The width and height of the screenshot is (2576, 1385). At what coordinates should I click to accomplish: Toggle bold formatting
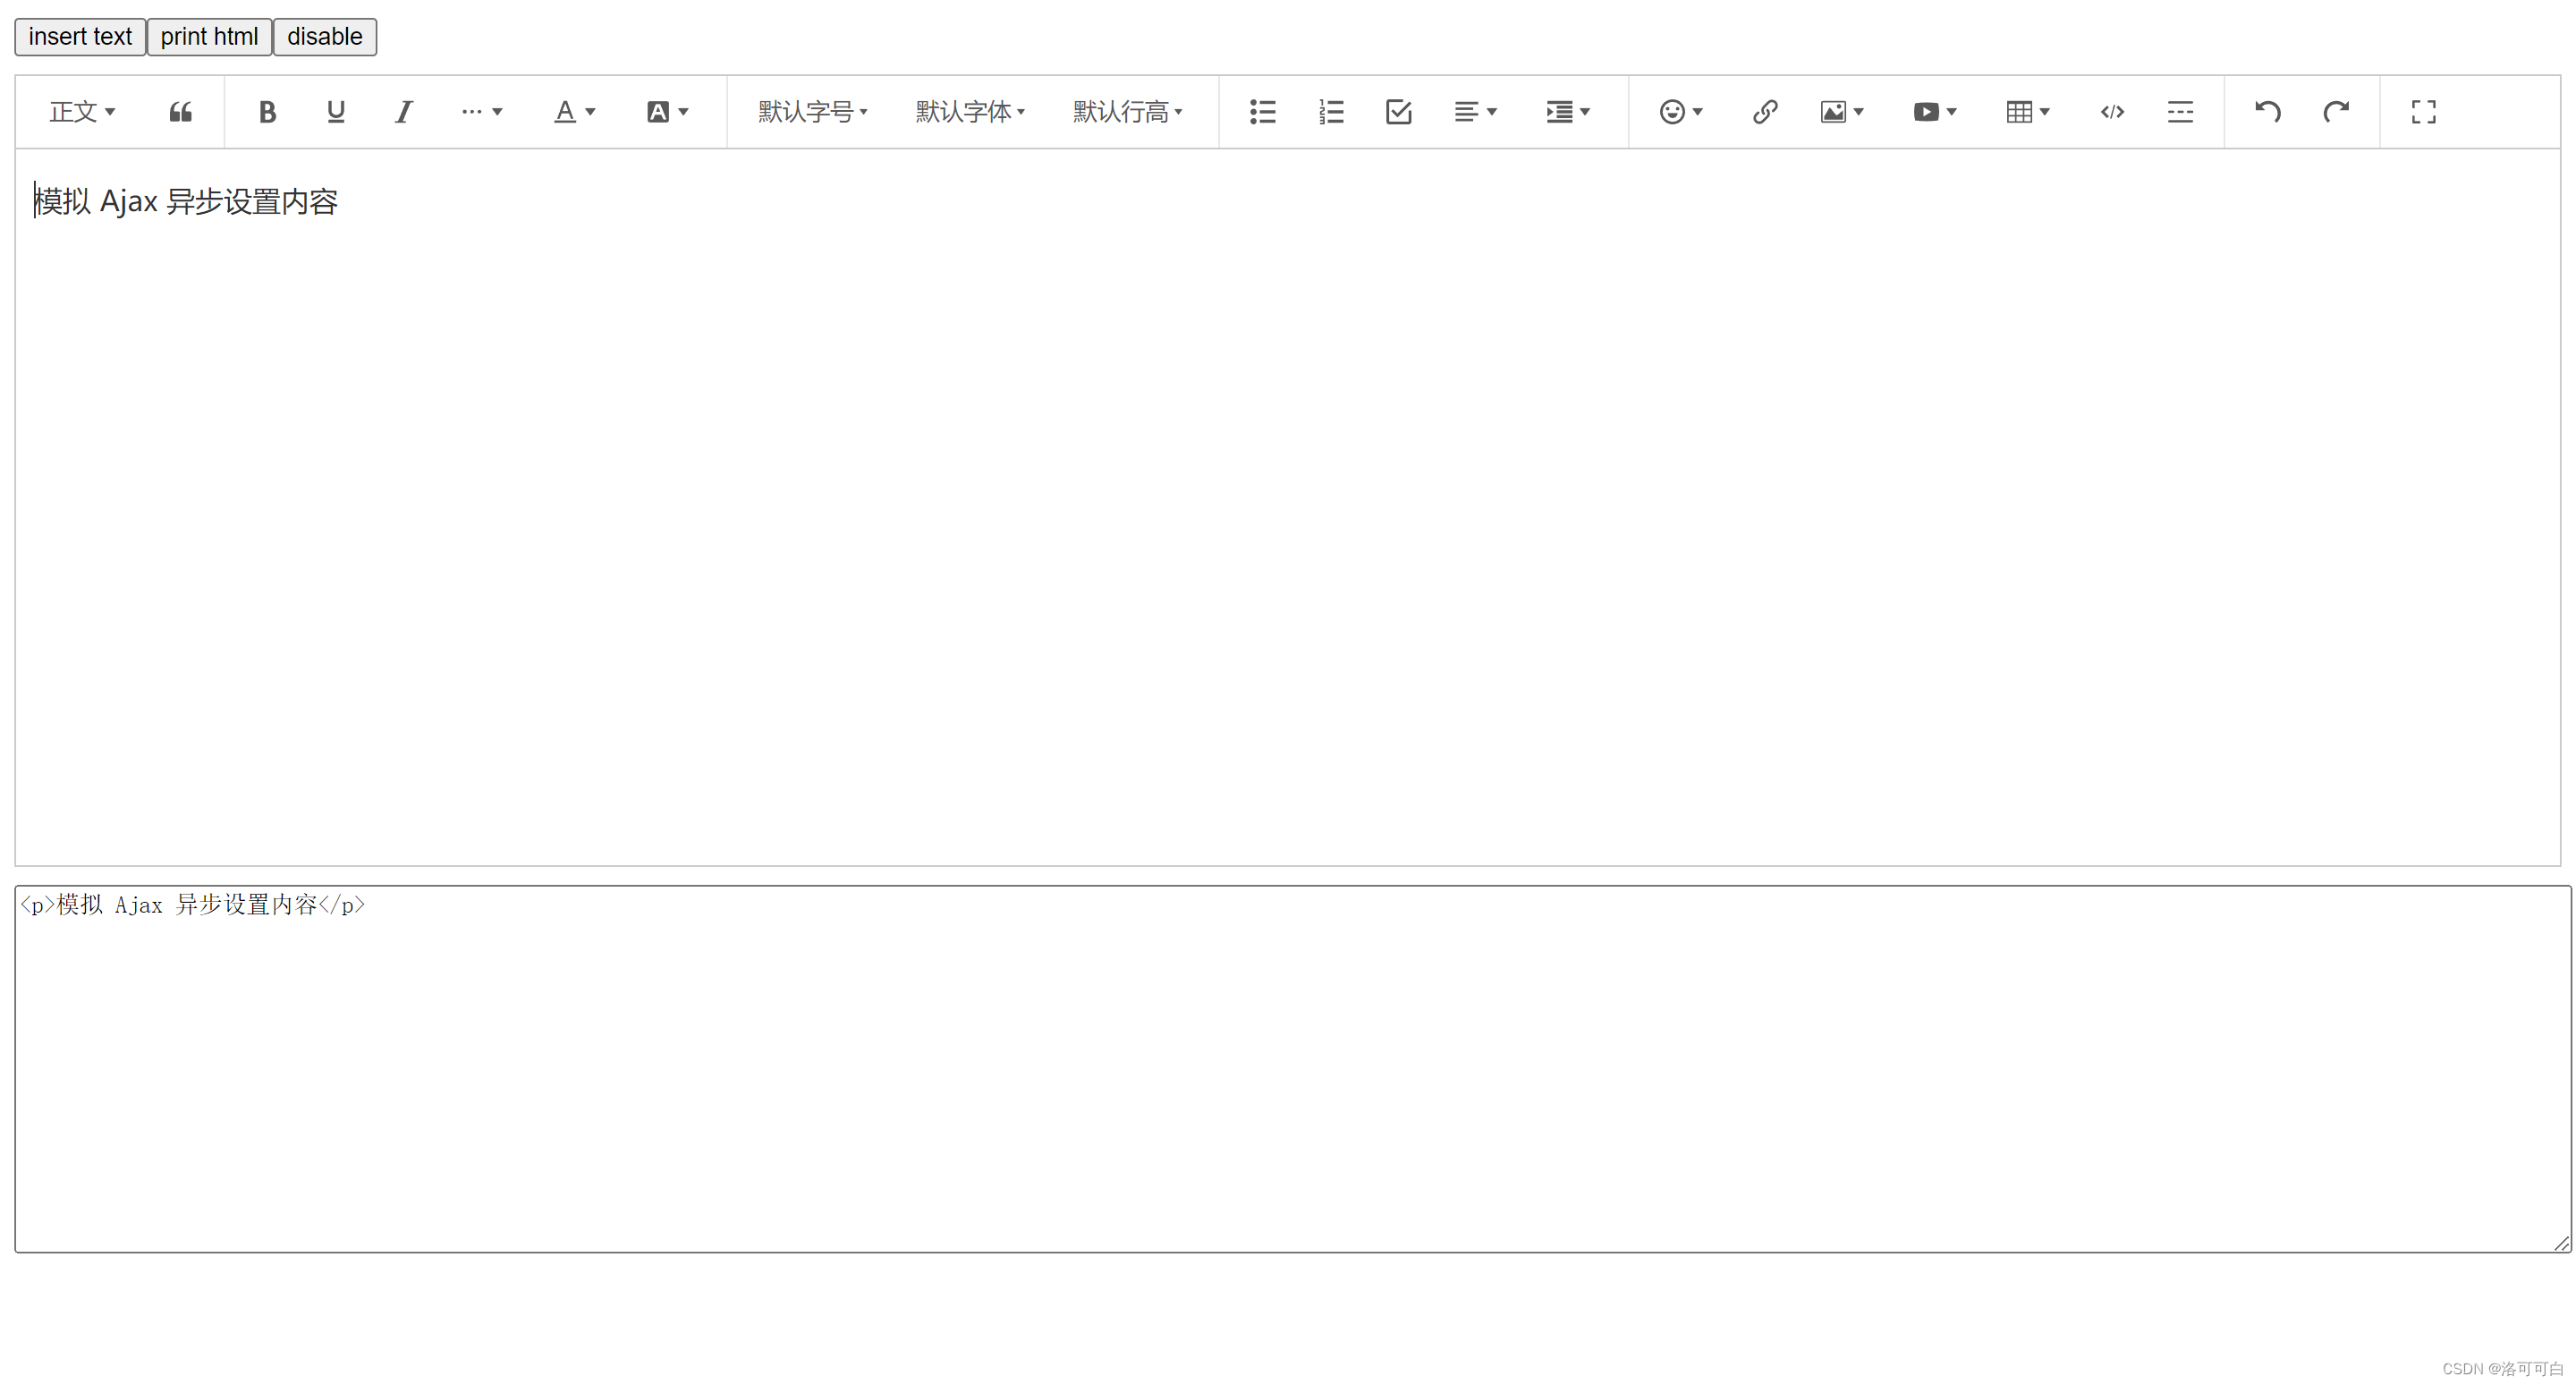pos(267,112)
